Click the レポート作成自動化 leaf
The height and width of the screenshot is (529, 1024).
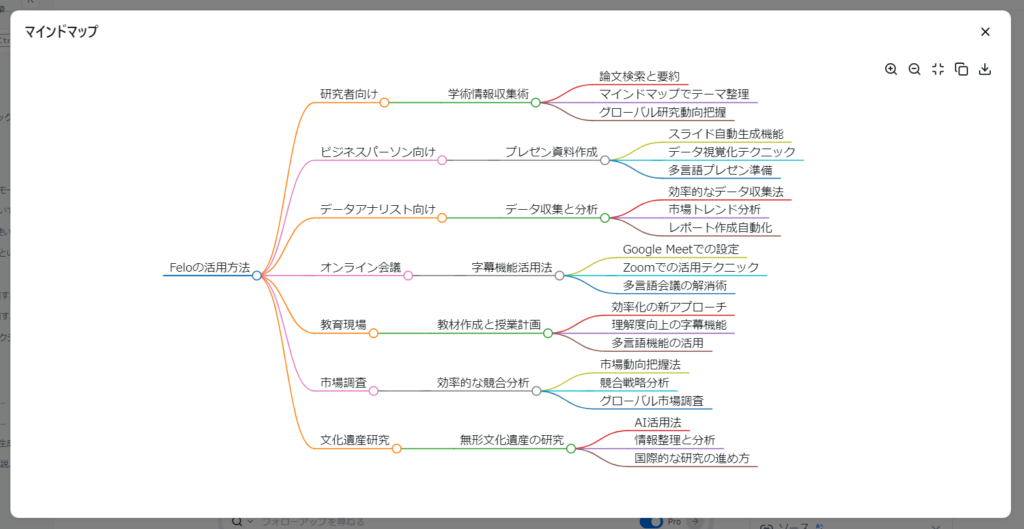coord(720,227)
